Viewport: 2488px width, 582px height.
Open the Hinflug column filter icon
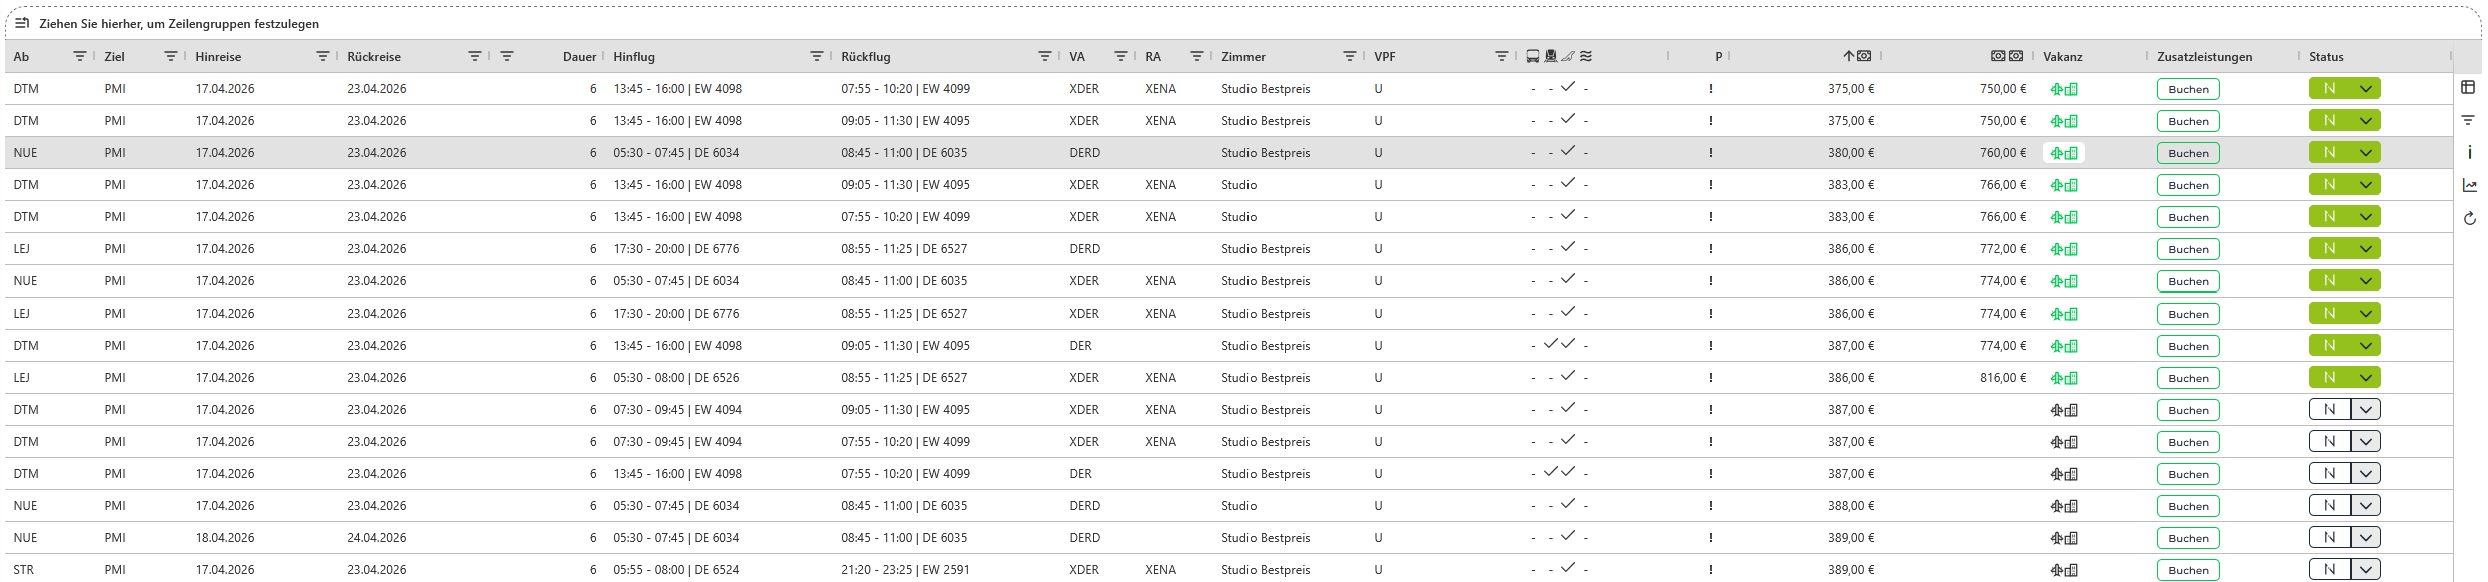817,56
